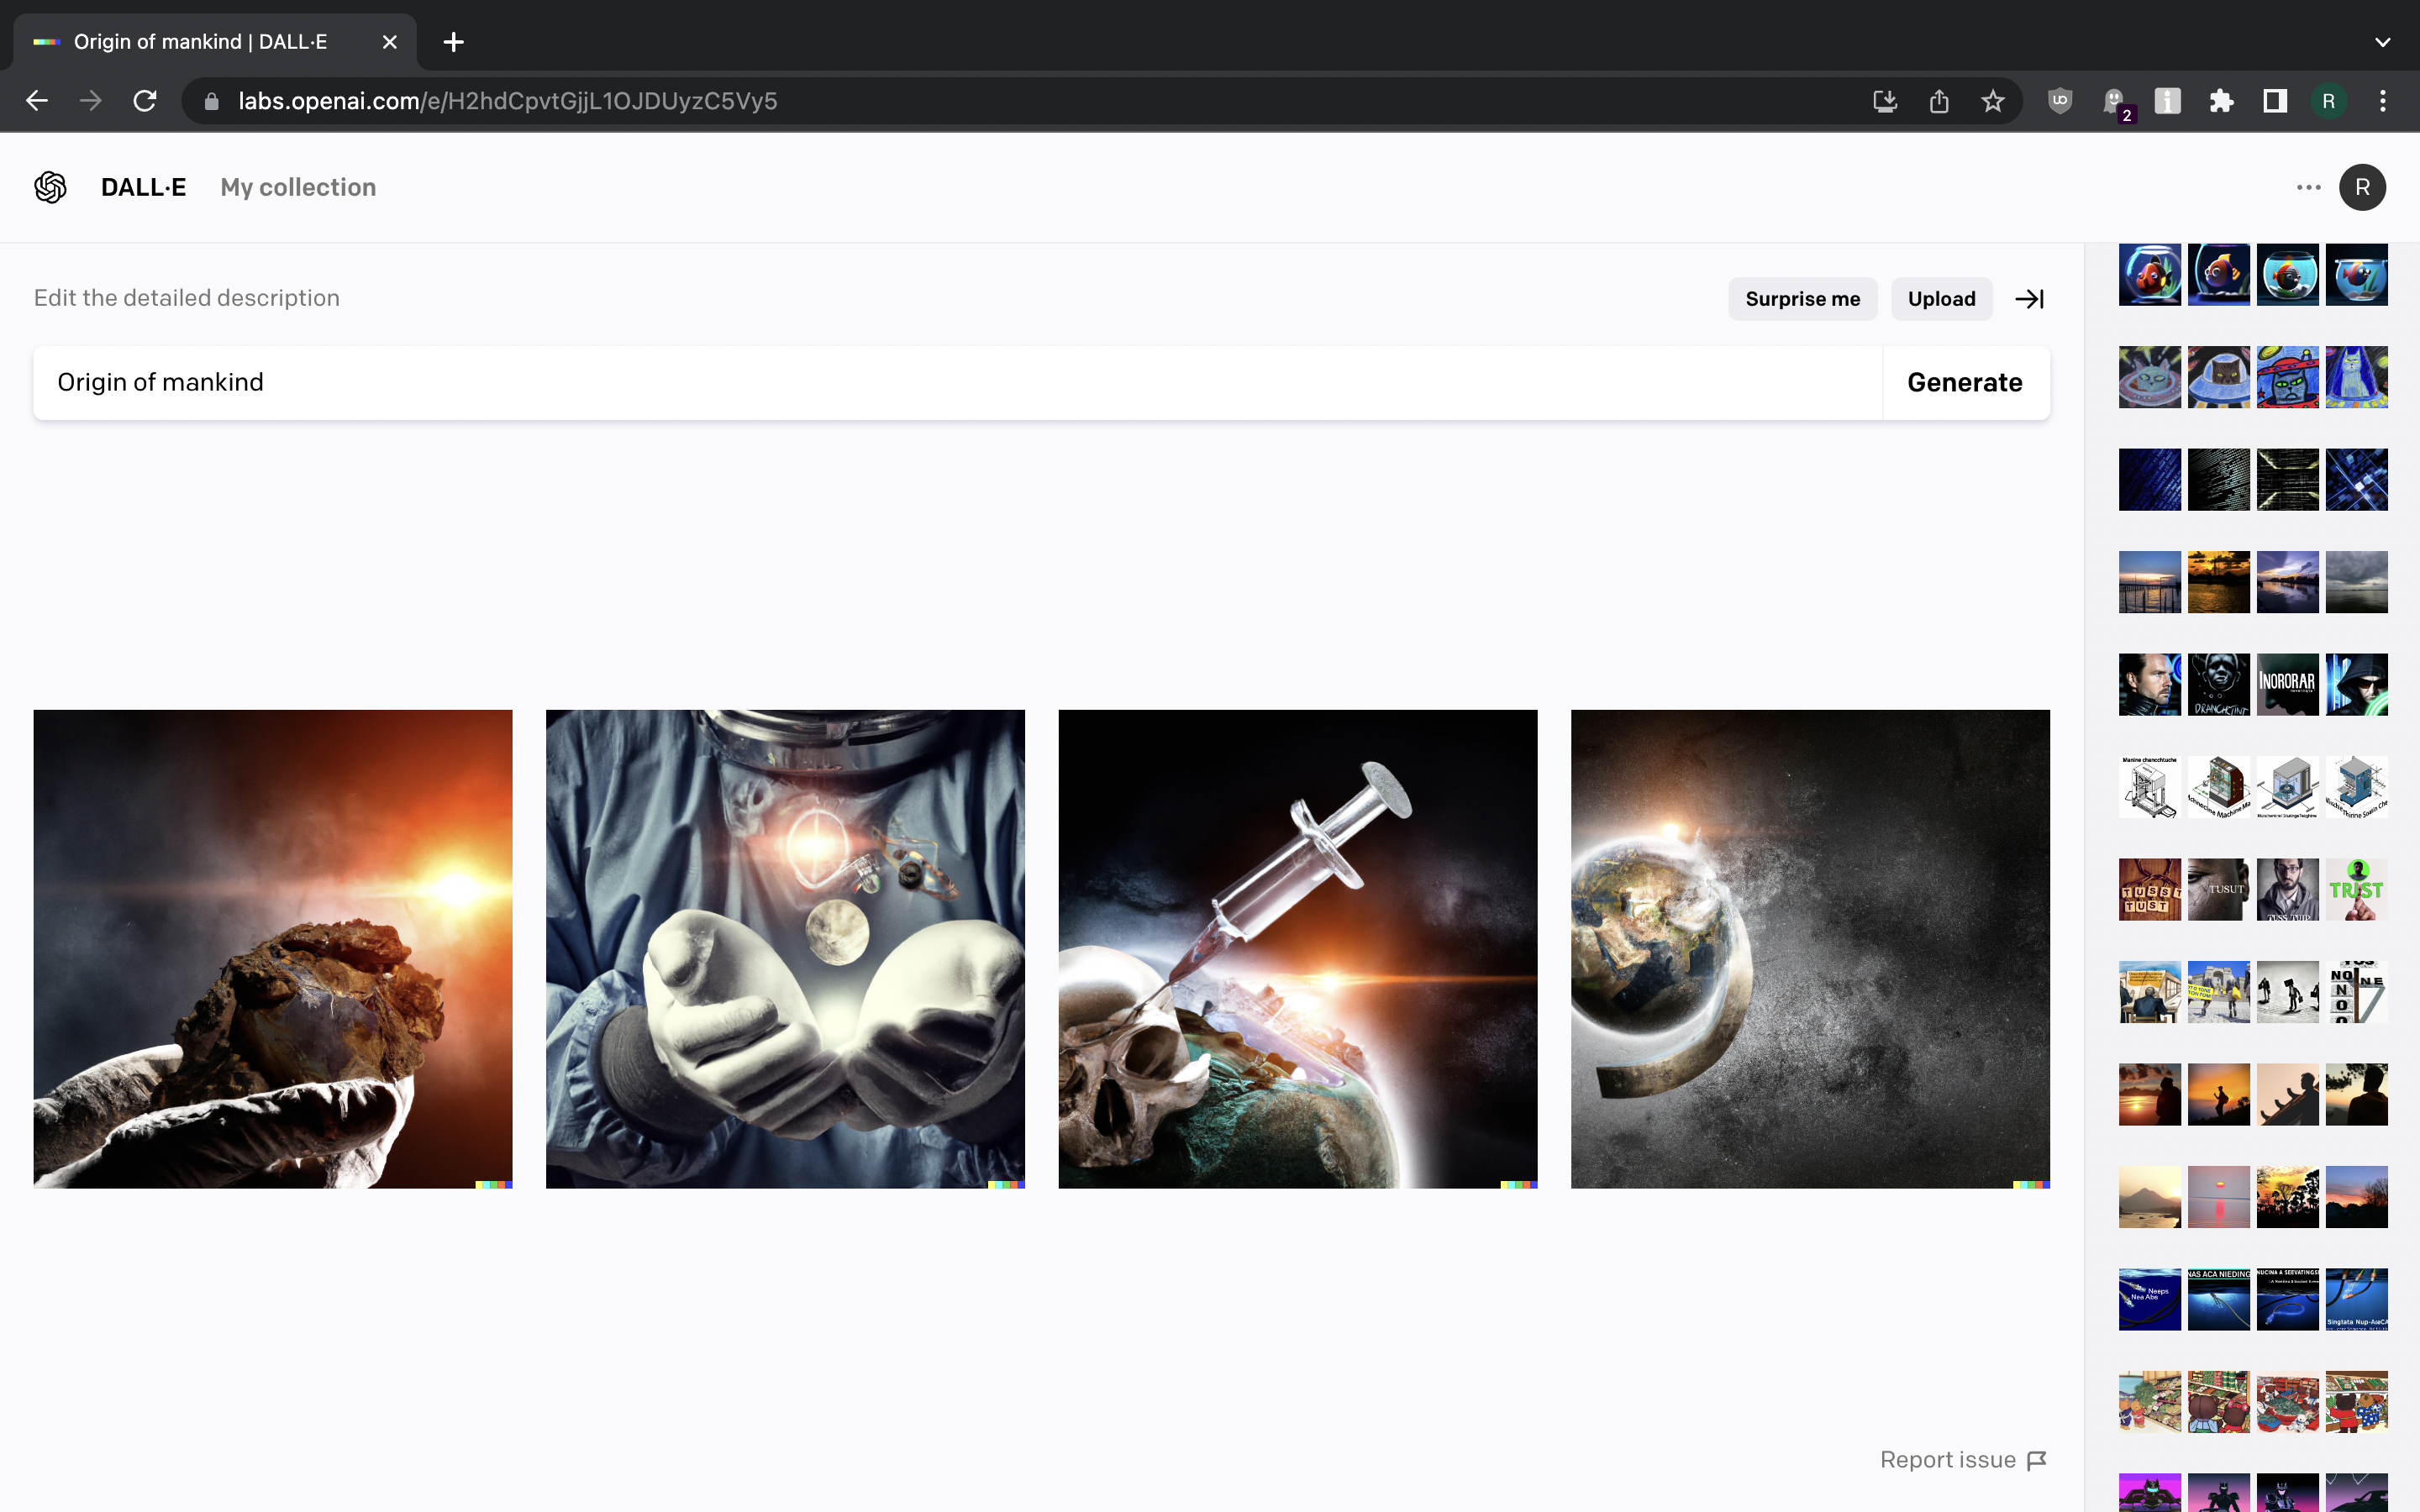Click the OpenAI logo icon
This screenshot has width=2420, height=1512.
click(x=50, y=187)
